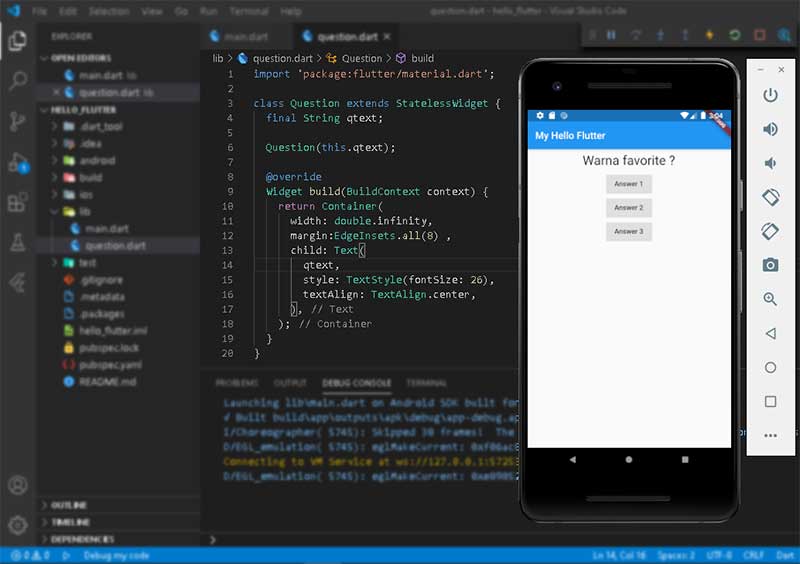This screenshot has width=800, height=564.
Task: Expand the android folder in explorer
Action: [97, 160]
